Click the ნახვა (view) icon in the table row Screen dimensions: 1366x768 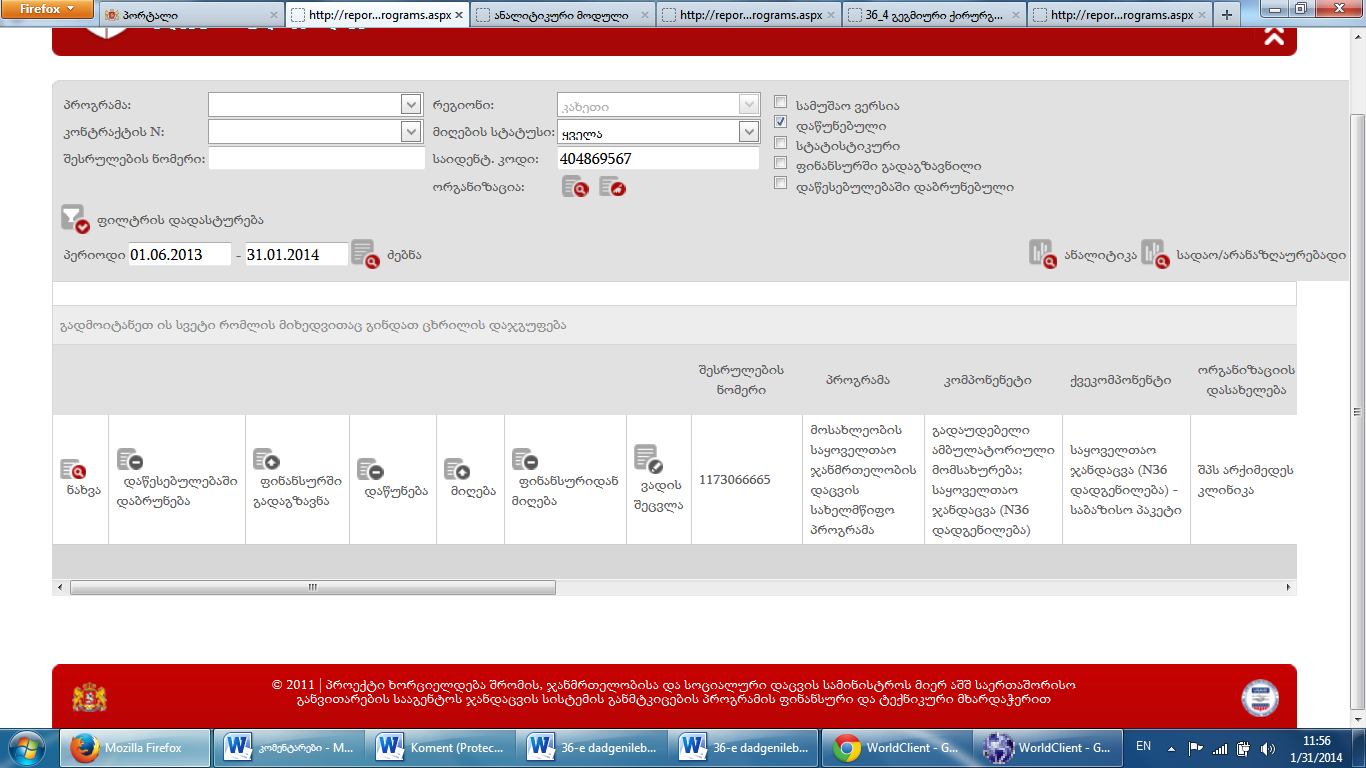pyautogui.click(x=73, y=470)
